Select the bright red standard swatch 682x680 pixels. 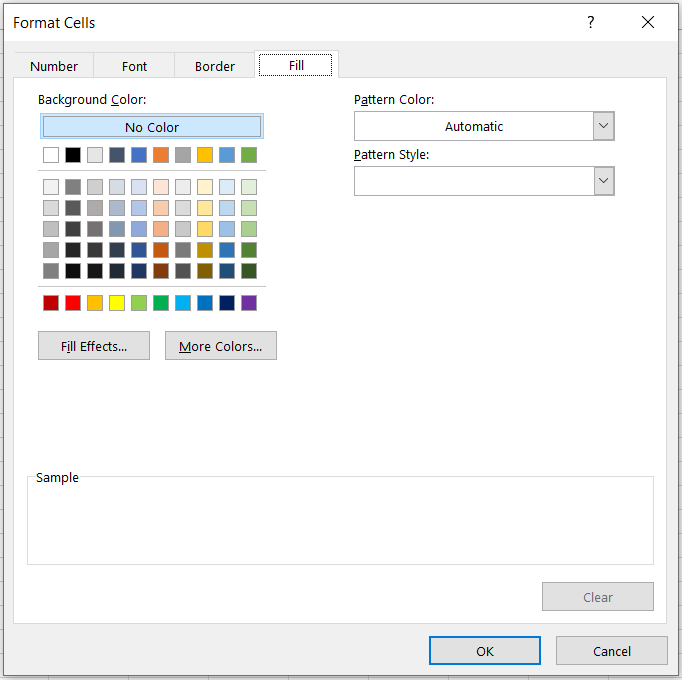(x=73, y=303)
